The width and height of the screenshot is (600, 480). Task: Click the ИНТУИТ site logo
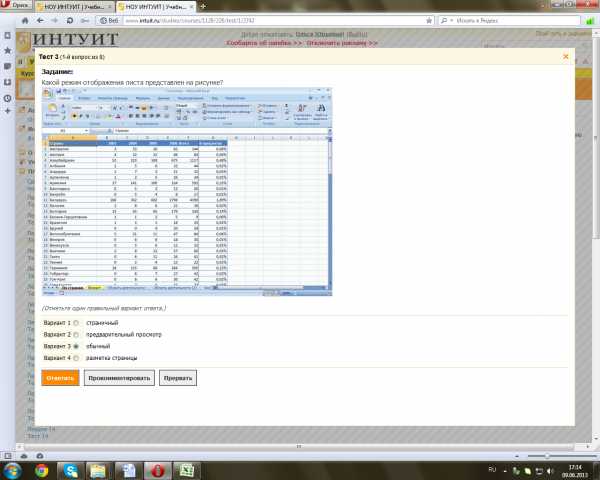click(68, 39)
